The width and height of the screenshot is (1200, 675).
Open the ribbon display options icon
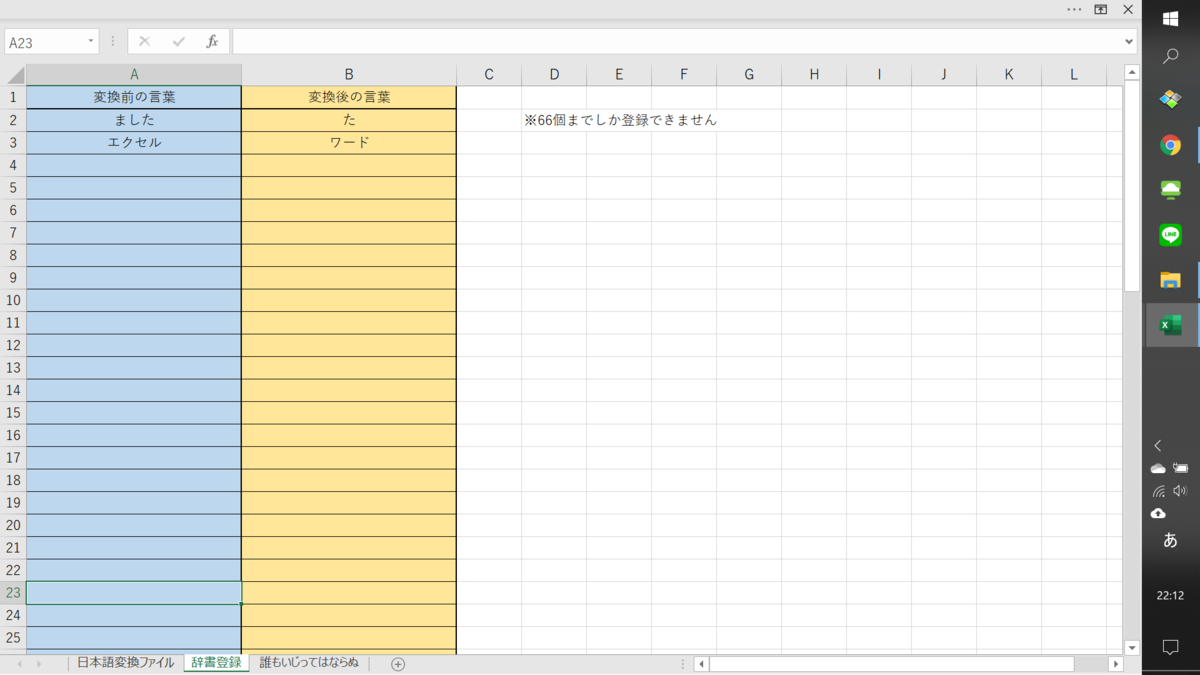(1101, 9)
